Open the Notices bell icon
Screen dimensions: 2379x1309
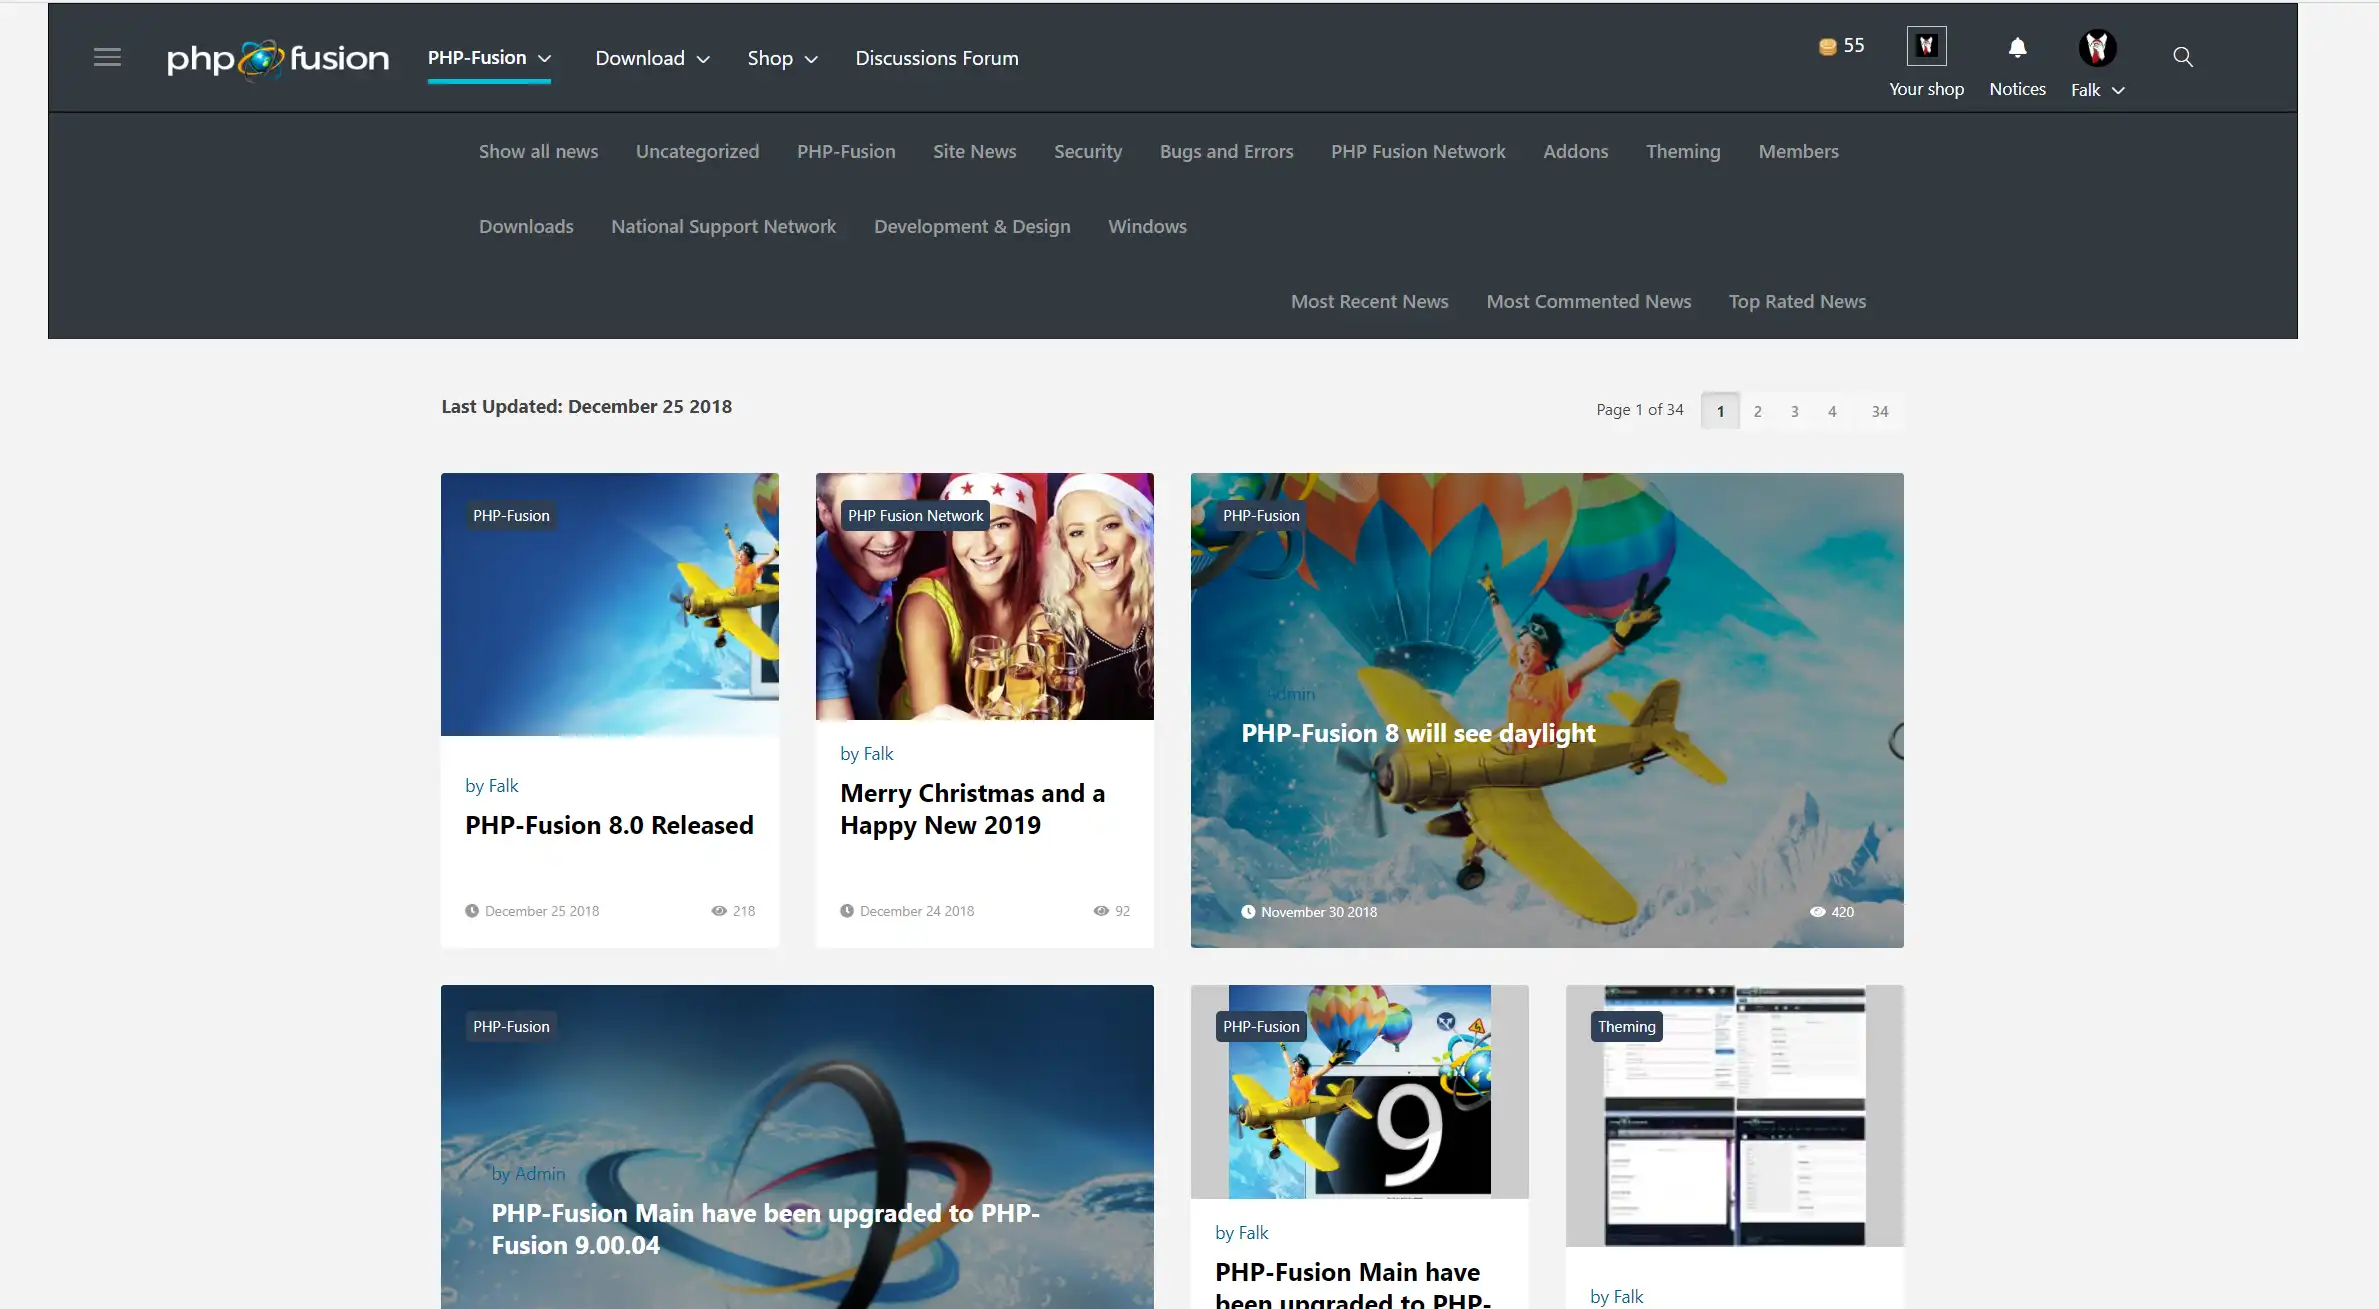click(2017, 48)
